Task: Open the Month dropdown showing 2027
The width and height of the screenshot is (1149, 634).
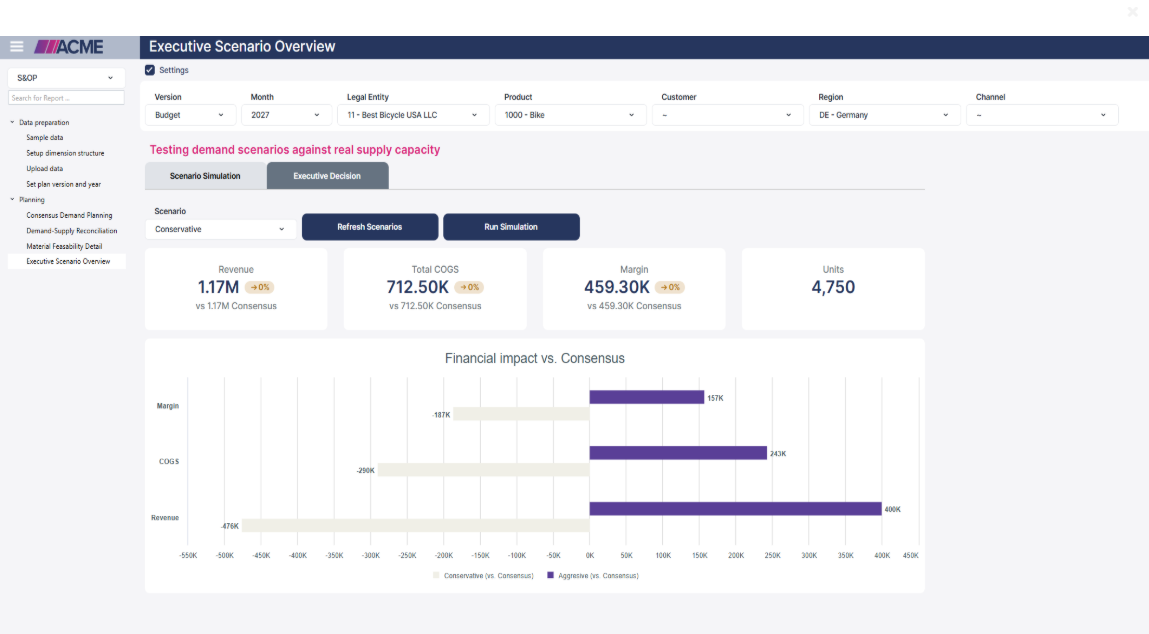Action: 285,115
